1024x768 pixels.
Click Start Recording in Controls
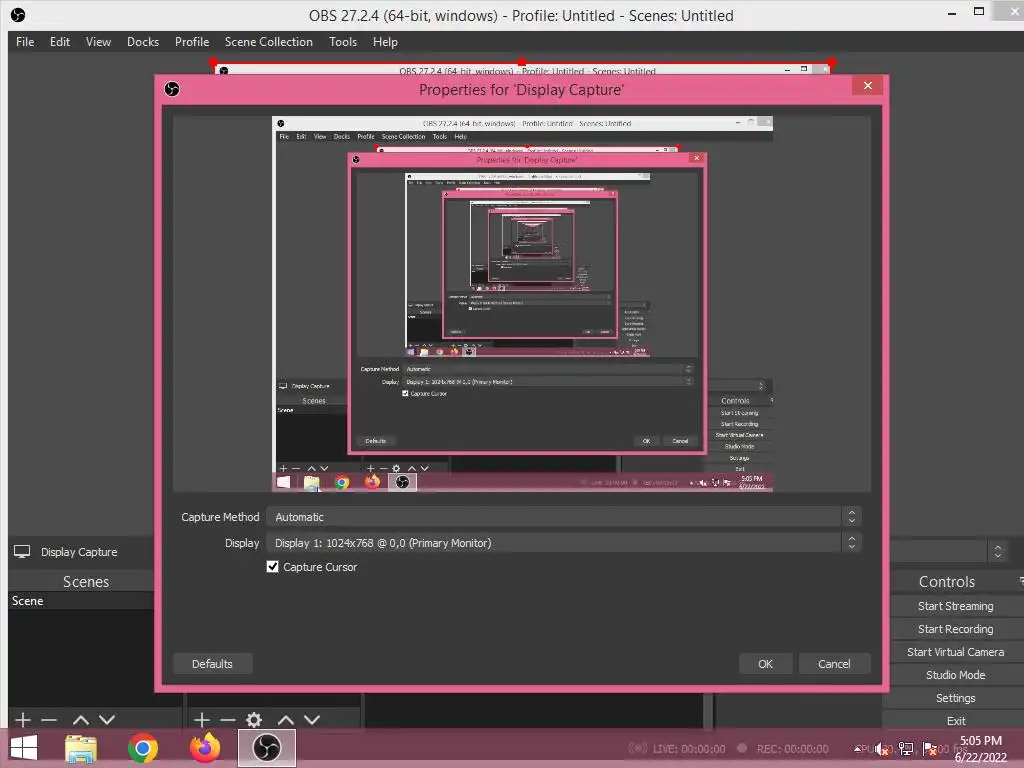(955, 629)
